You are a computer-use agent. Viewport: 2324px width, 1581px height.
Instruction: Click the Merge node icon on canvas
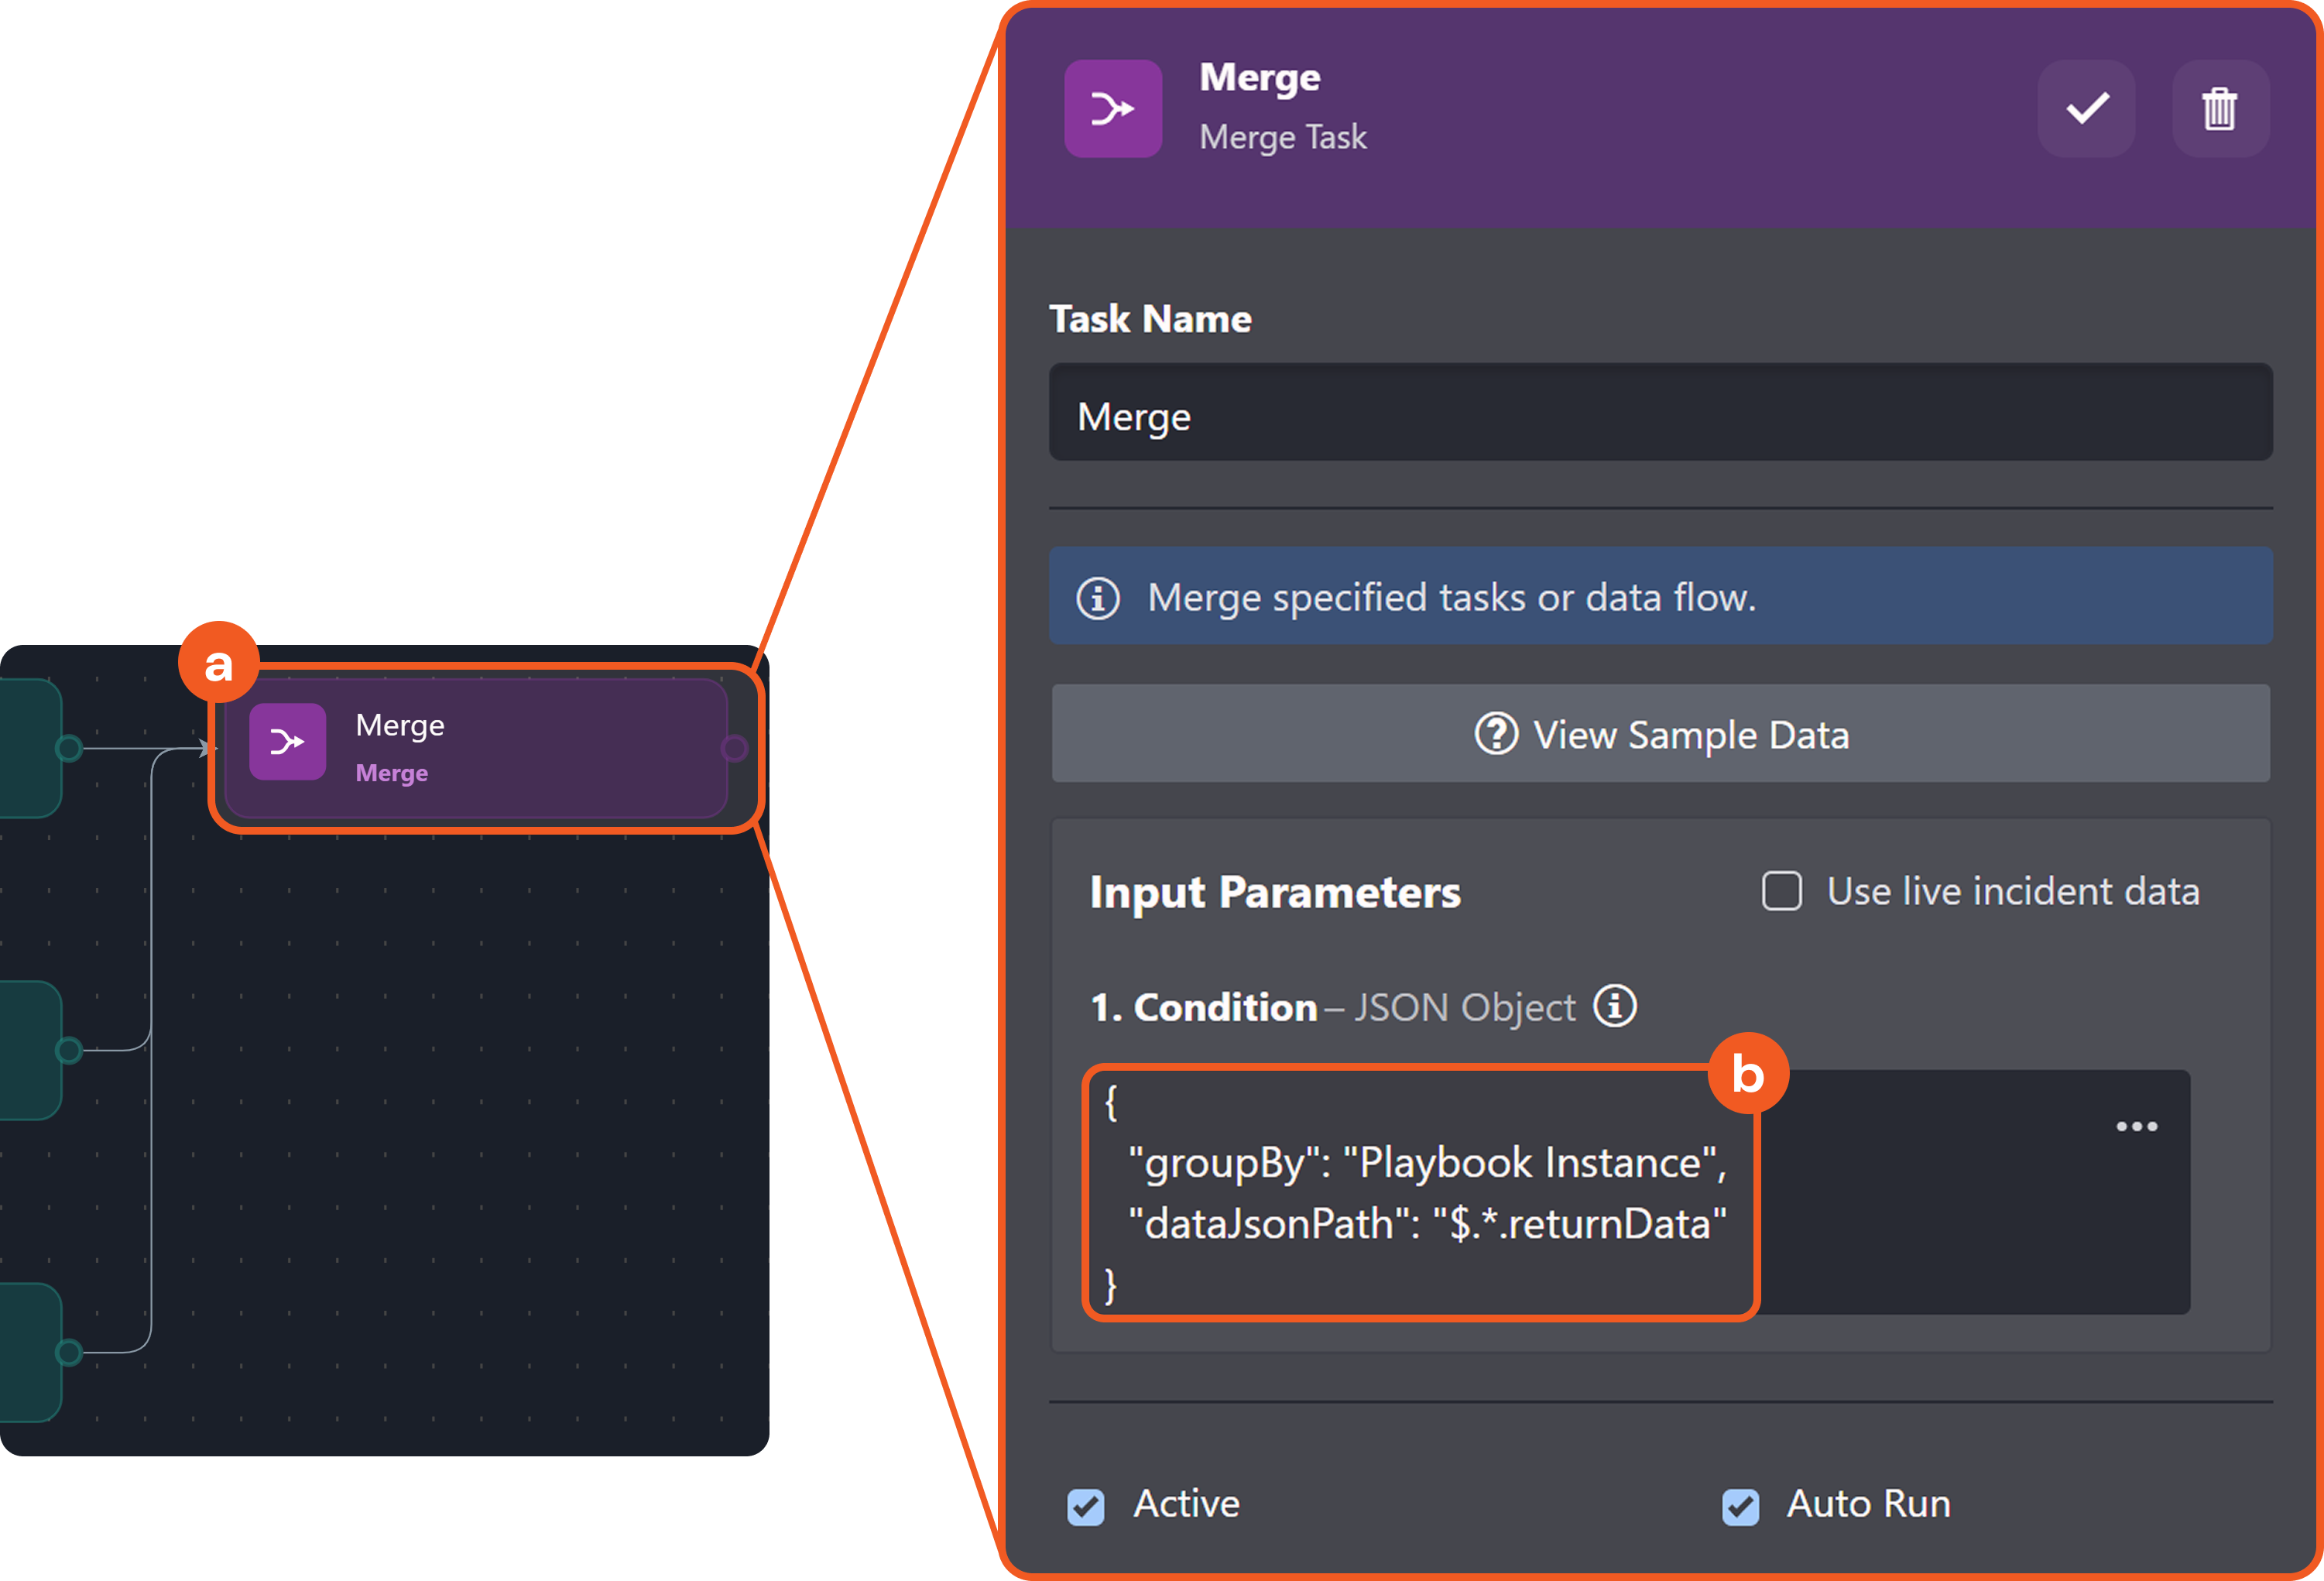(287, 742)
